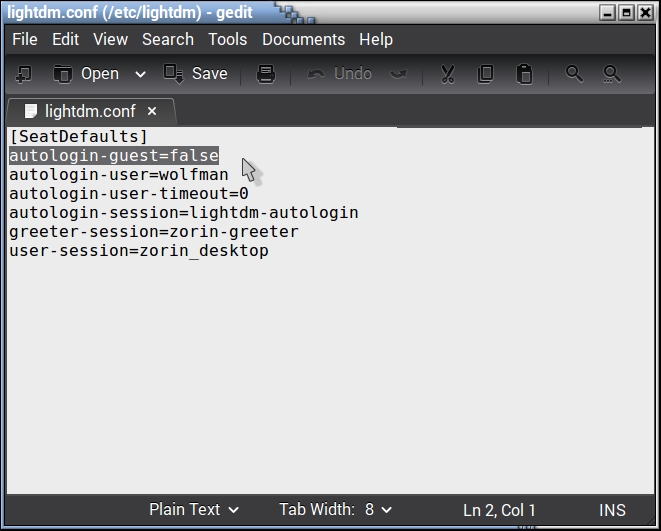Click the Open file button in toolbar

pos(86,74)
